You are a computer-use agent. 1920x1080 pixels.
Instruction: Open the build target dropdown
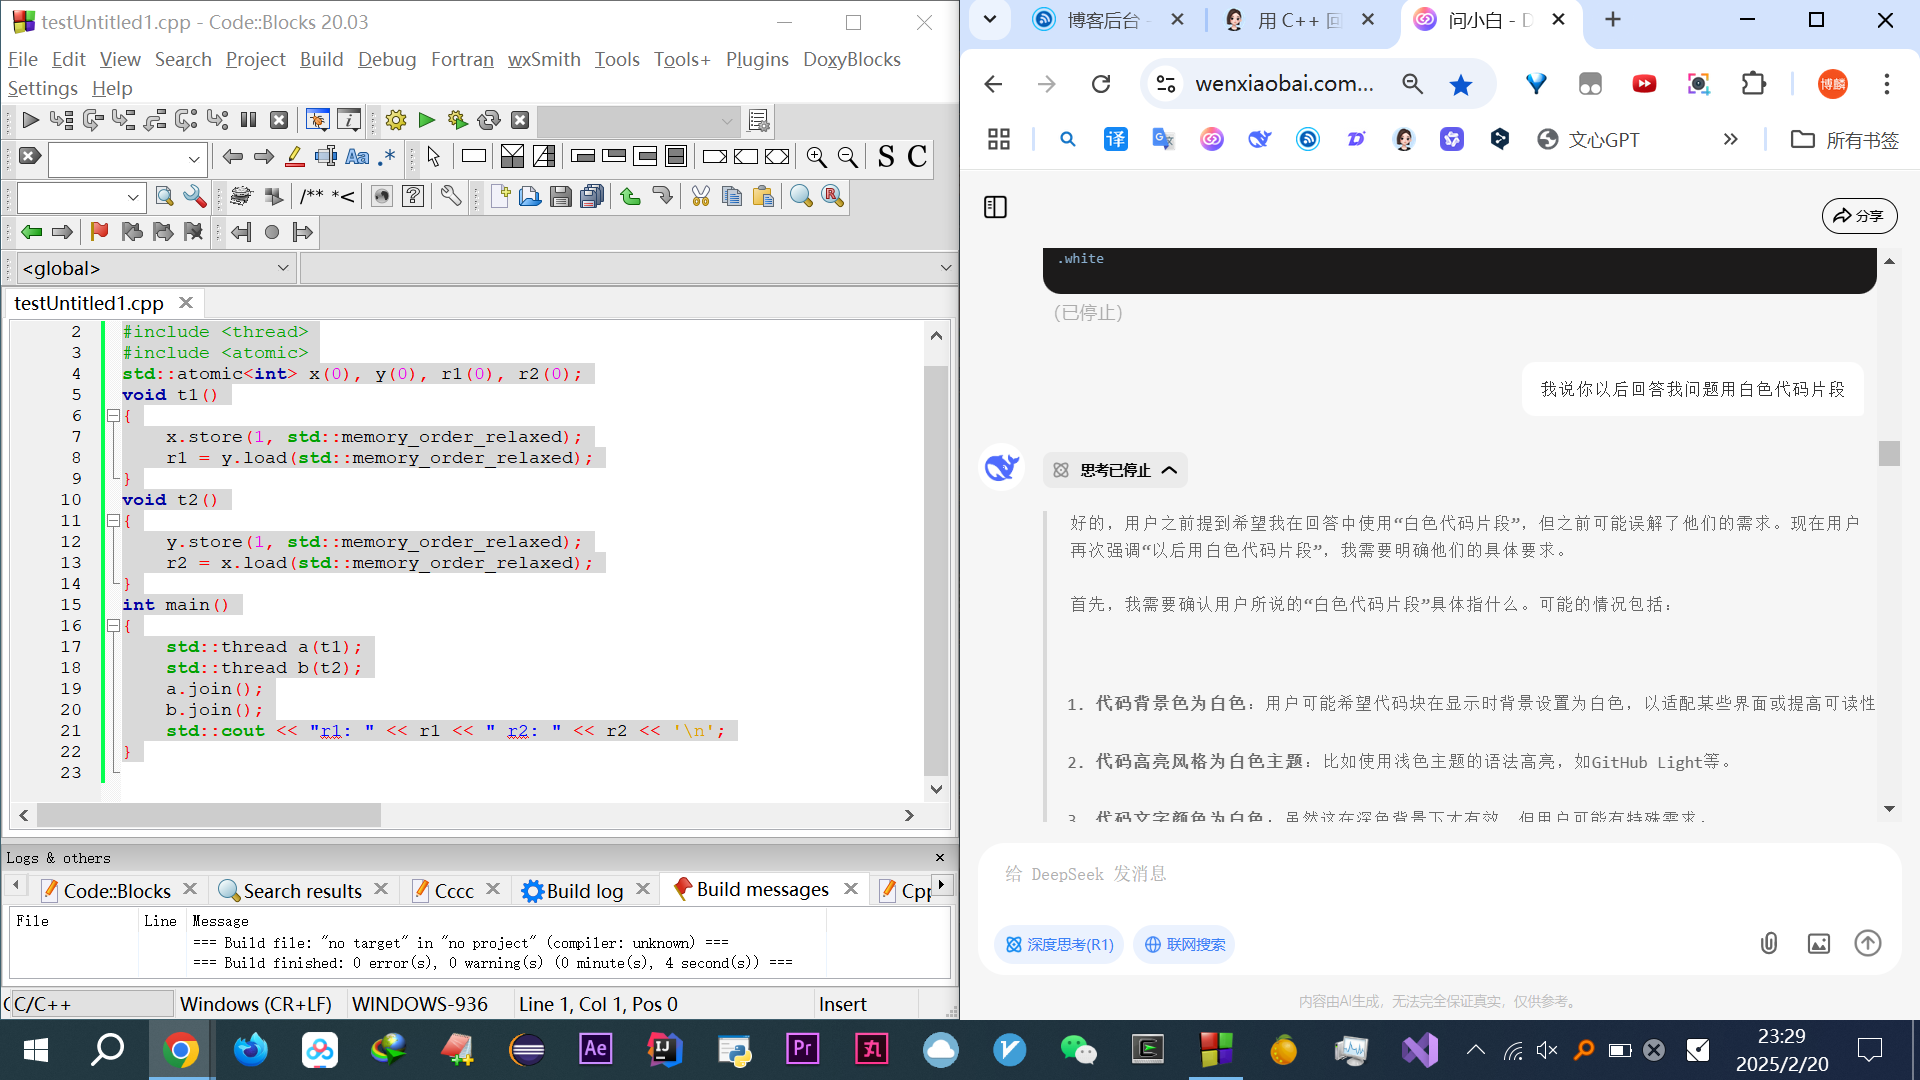click(x=639, y=121)
